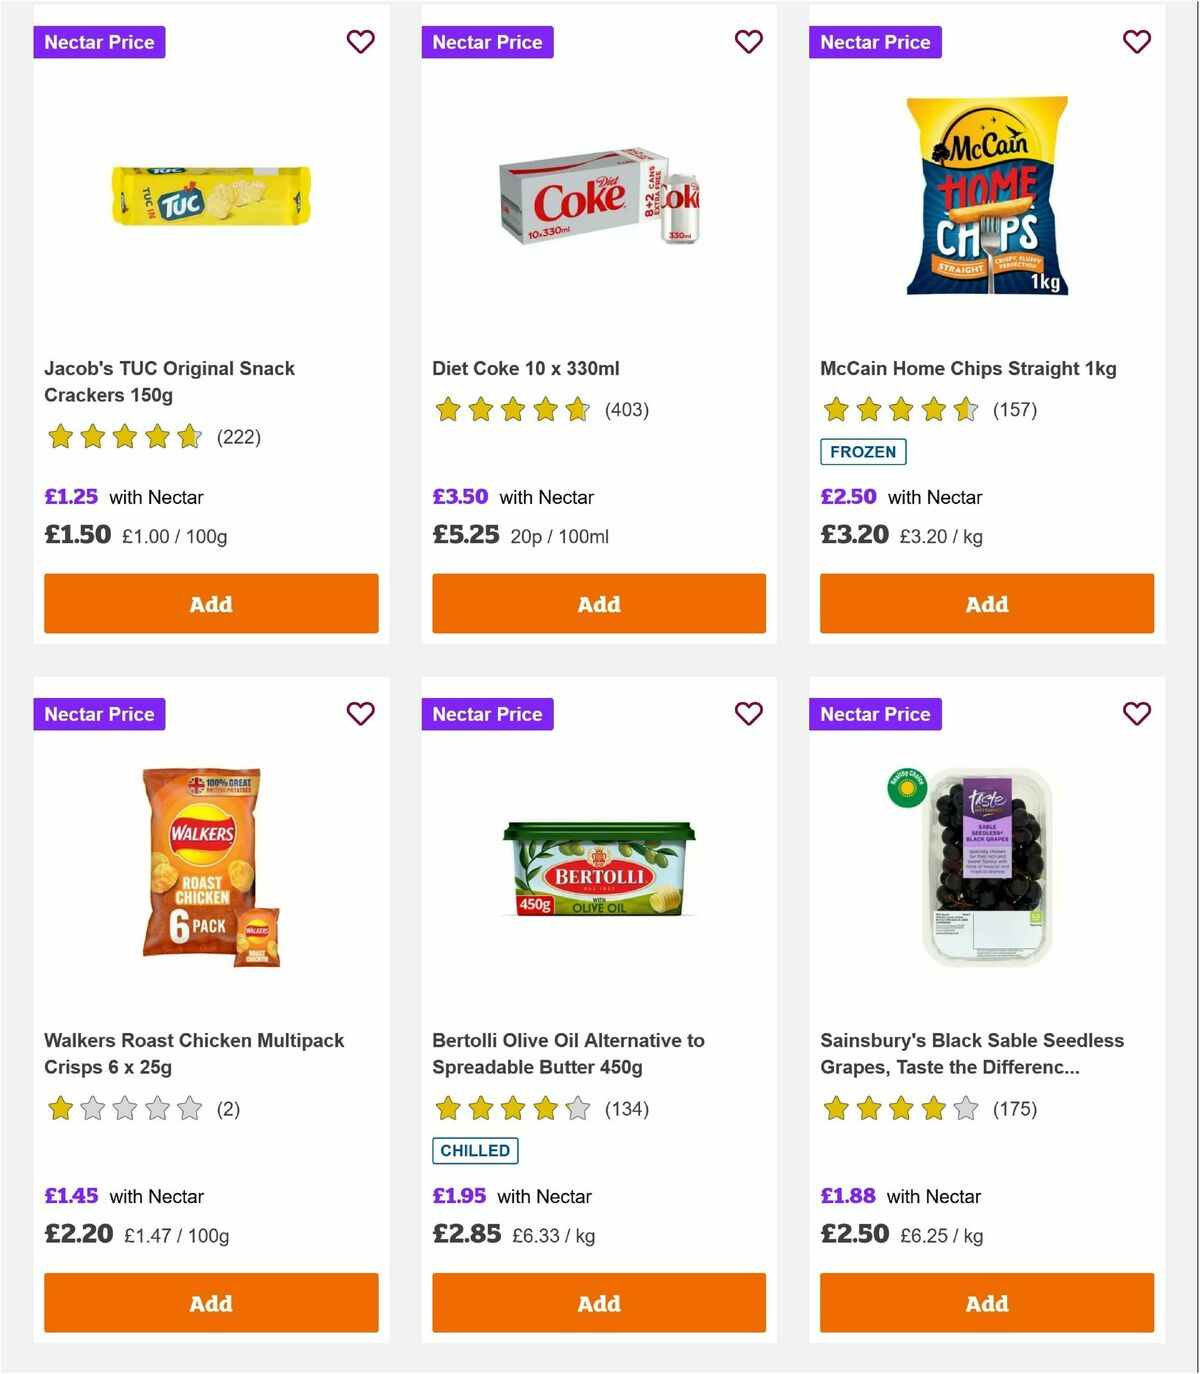1200x1374 pixels.
Task: Open the Jacob's TUC Original Snack Crackers product page
Action: pyautogui.click(x=170, y=381)
